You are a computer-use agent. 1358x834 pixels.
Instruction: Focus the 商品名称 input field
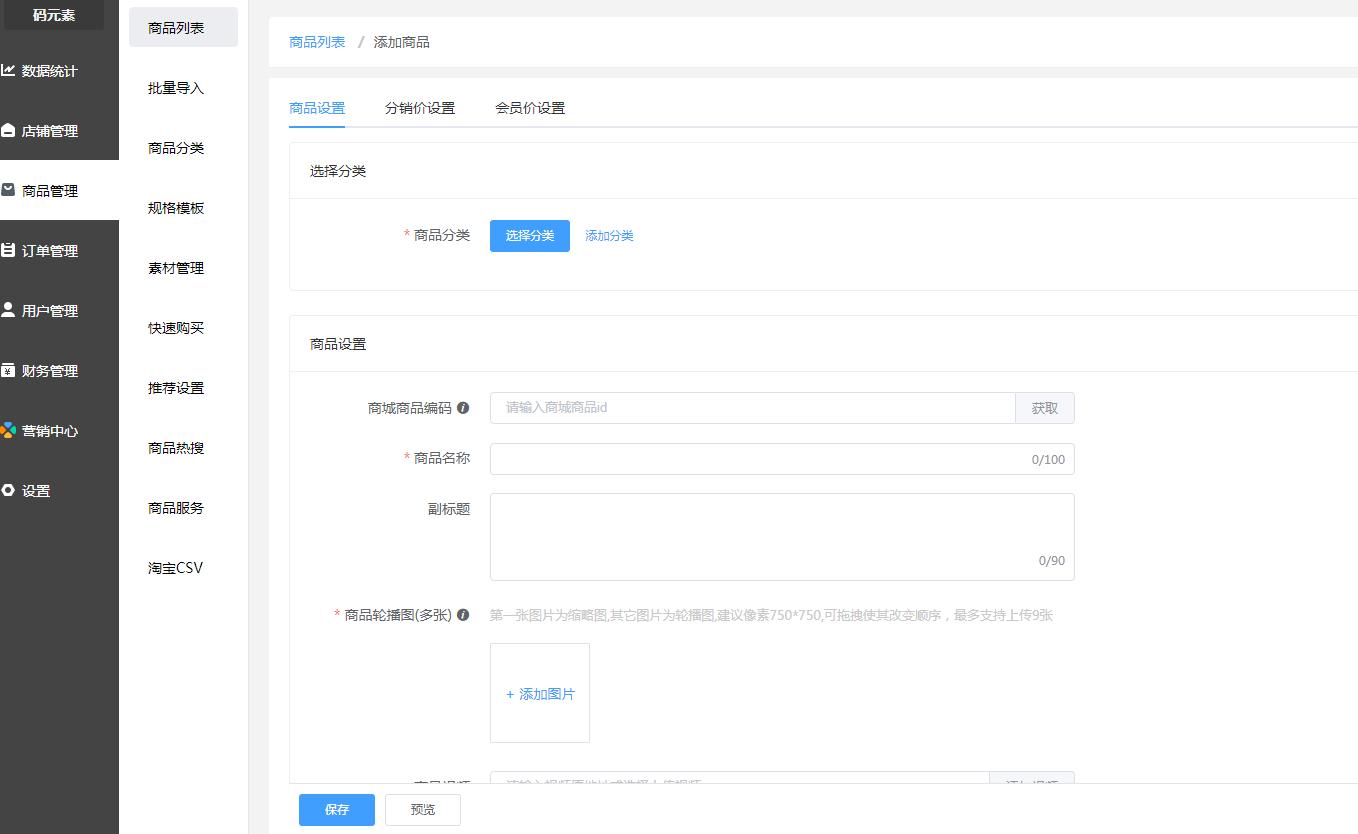(x=782, y=459)
